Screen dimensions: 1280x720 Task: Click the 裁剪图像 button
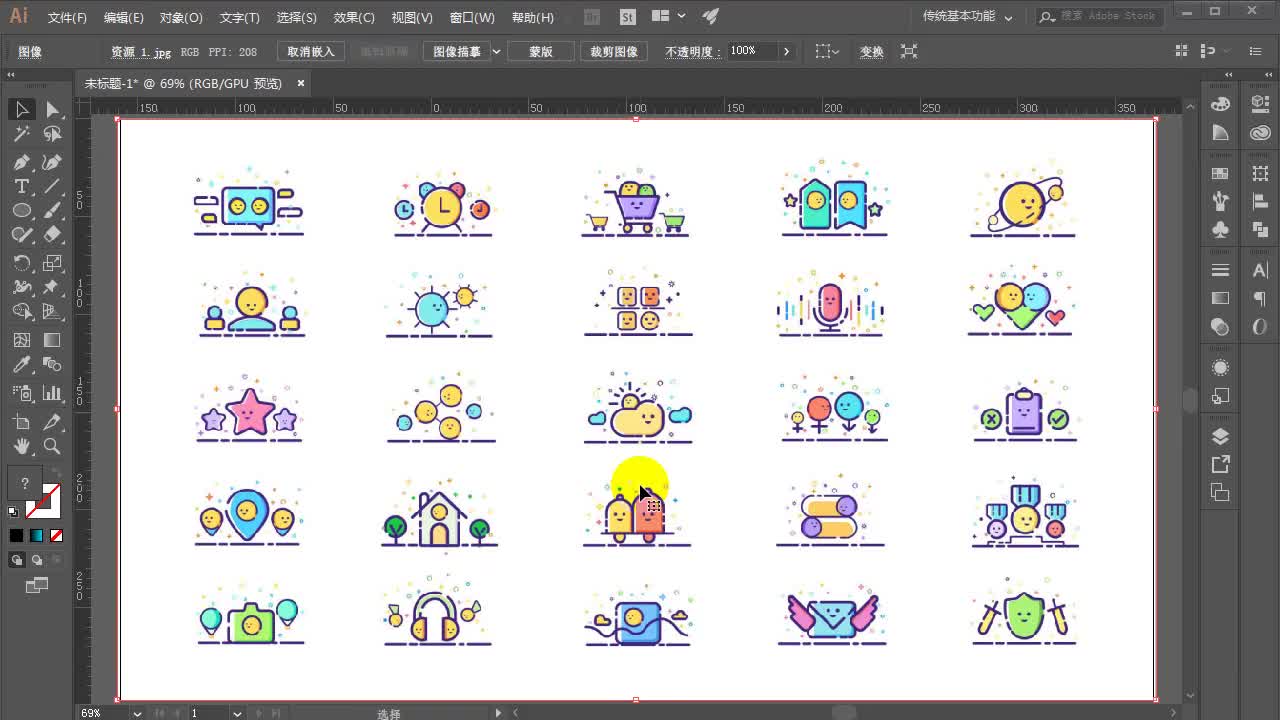coord(614,51)
